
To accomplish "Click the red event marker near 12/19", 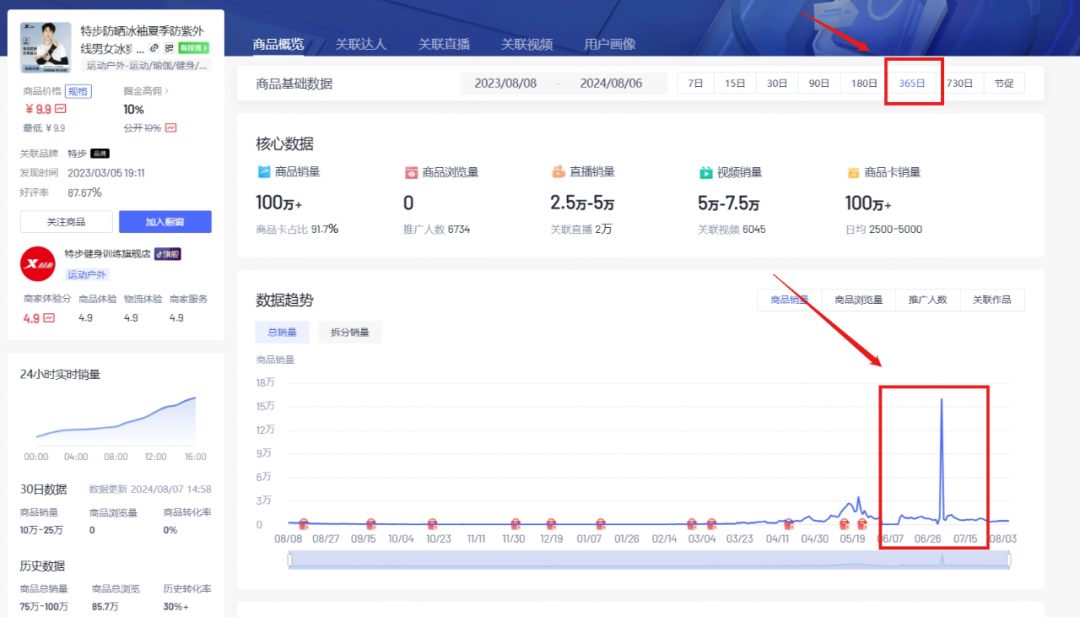I will coord(551,524).
